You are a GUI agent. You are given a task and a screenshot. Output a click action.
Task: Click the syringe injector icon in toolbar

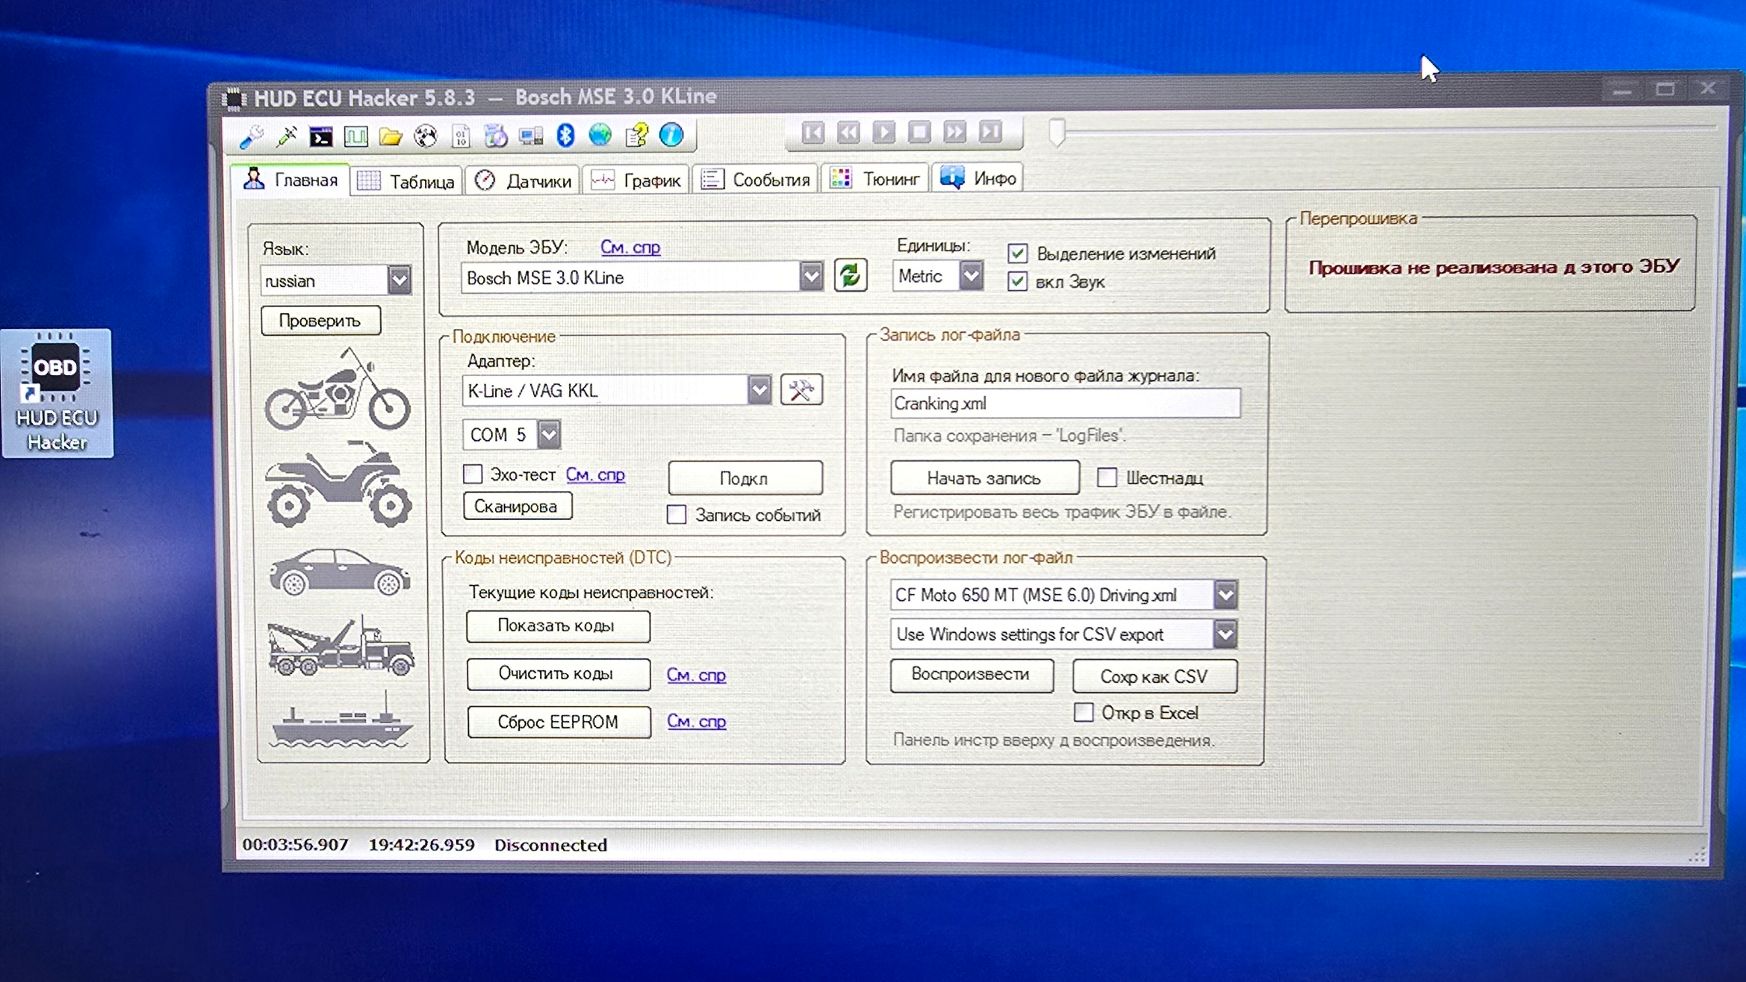pyautogui.click(x=287, y=136)
